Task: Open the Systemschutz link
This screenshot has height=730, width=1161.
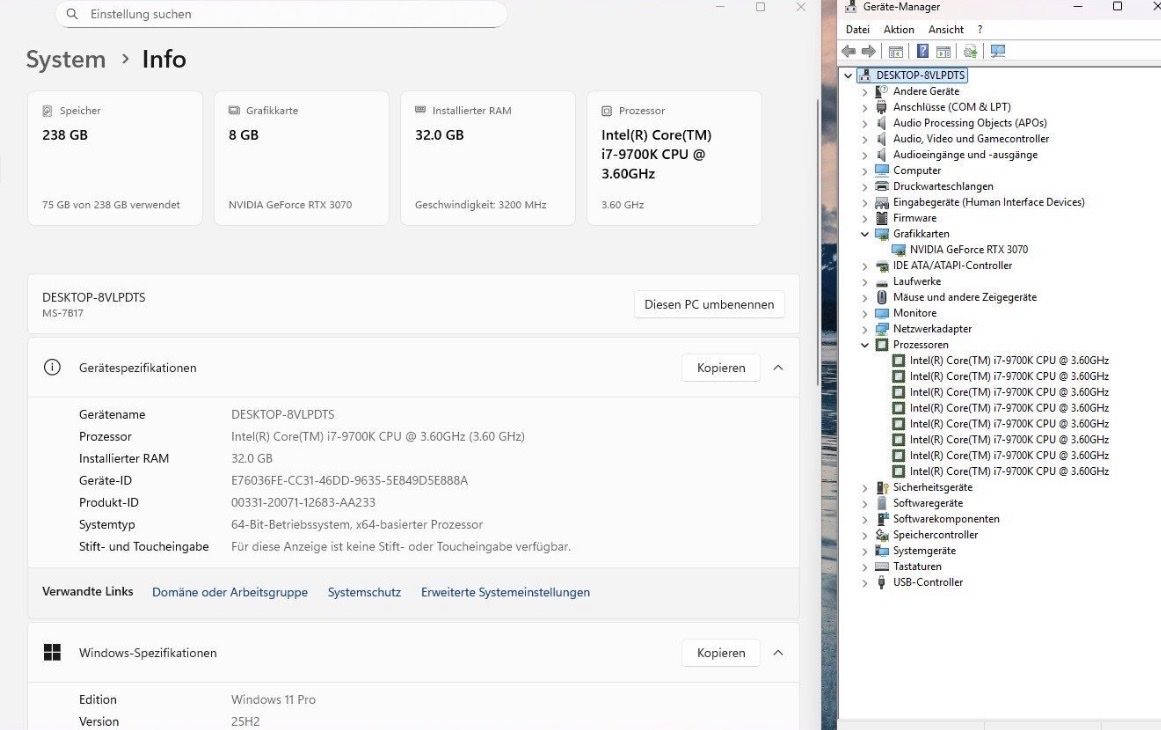Action: click(x=364, y=592)
